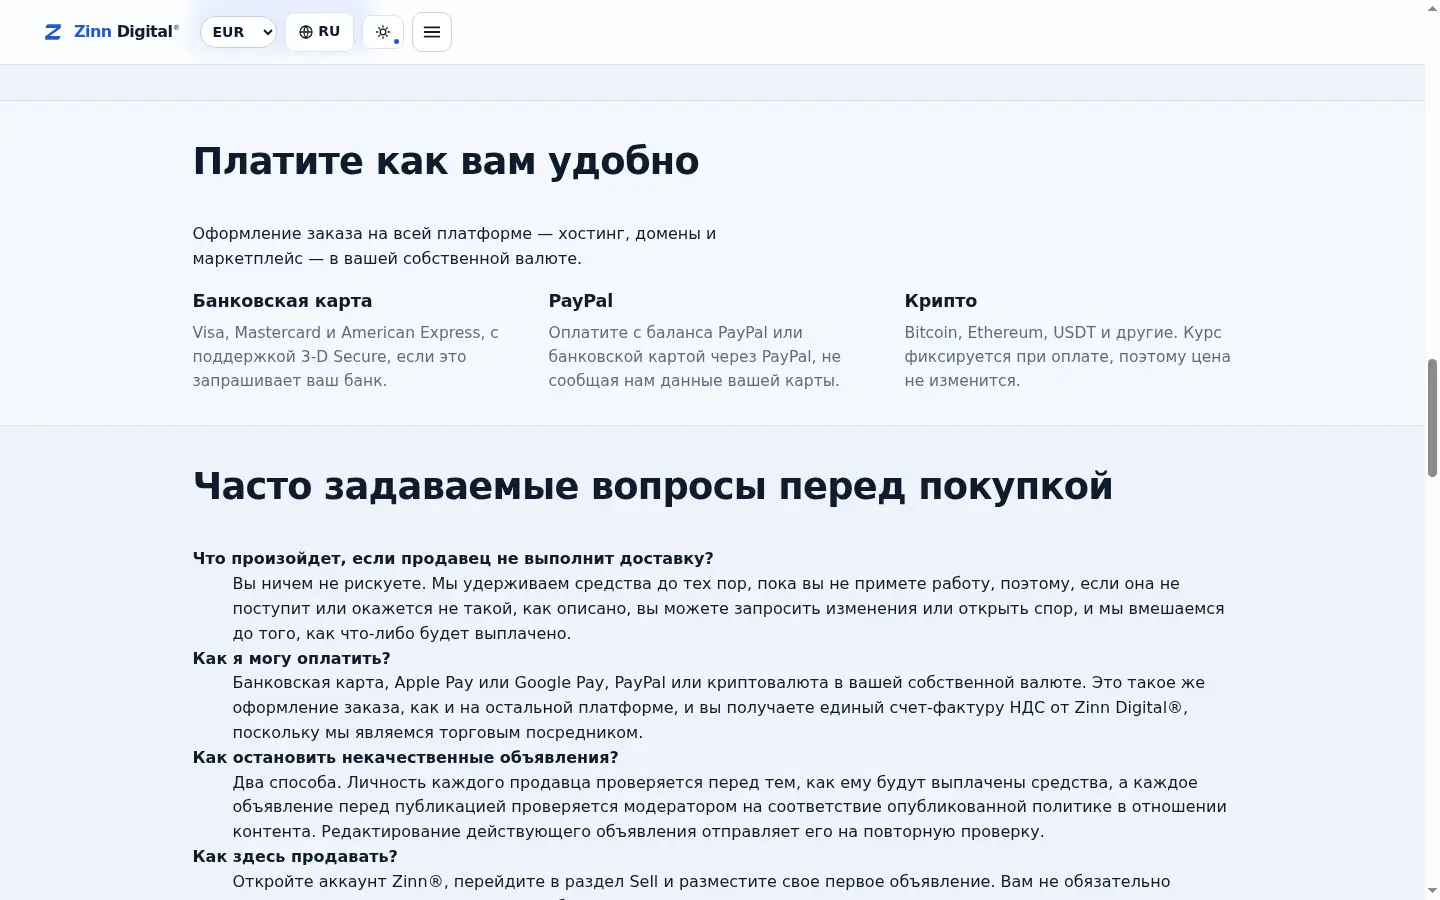1440x900 pixels.
Task: Click the FAQ heading "Часто задаваемые вопросы перед покупкой"
Action: coord(653,486)
